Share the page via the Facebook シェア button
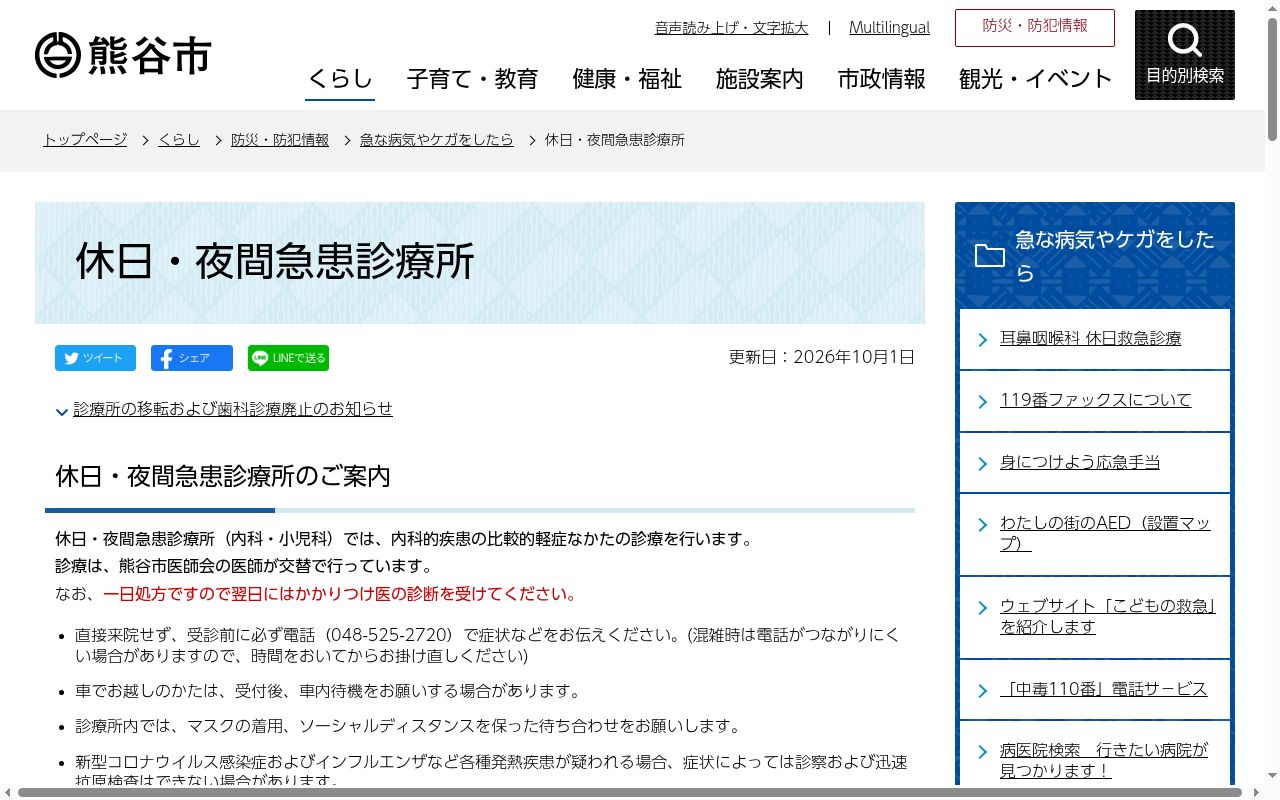Screen dimensions: 1280x800 click(192, 358)
